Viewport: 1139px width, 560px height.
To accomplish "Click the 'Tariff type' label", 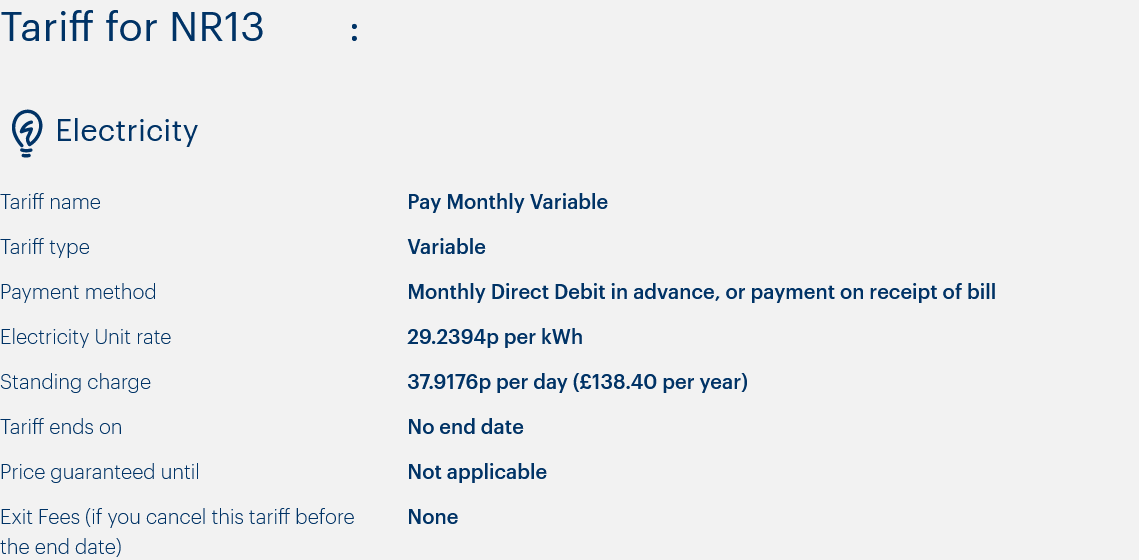I will [45, 248].
